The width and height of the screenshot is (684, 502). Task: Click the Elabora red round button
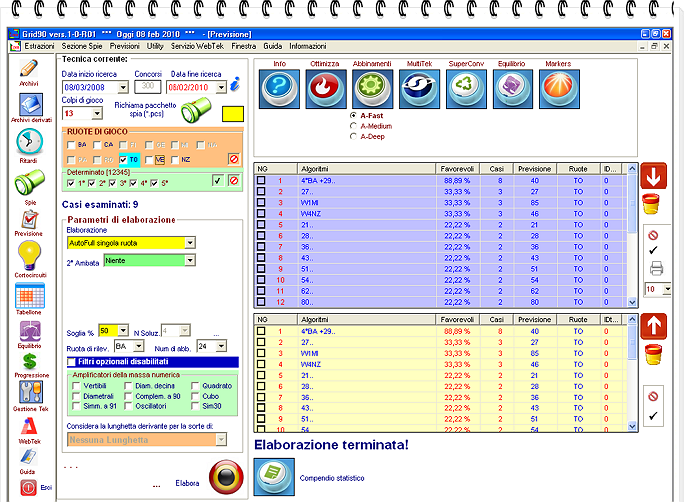[x=226, y=477]
